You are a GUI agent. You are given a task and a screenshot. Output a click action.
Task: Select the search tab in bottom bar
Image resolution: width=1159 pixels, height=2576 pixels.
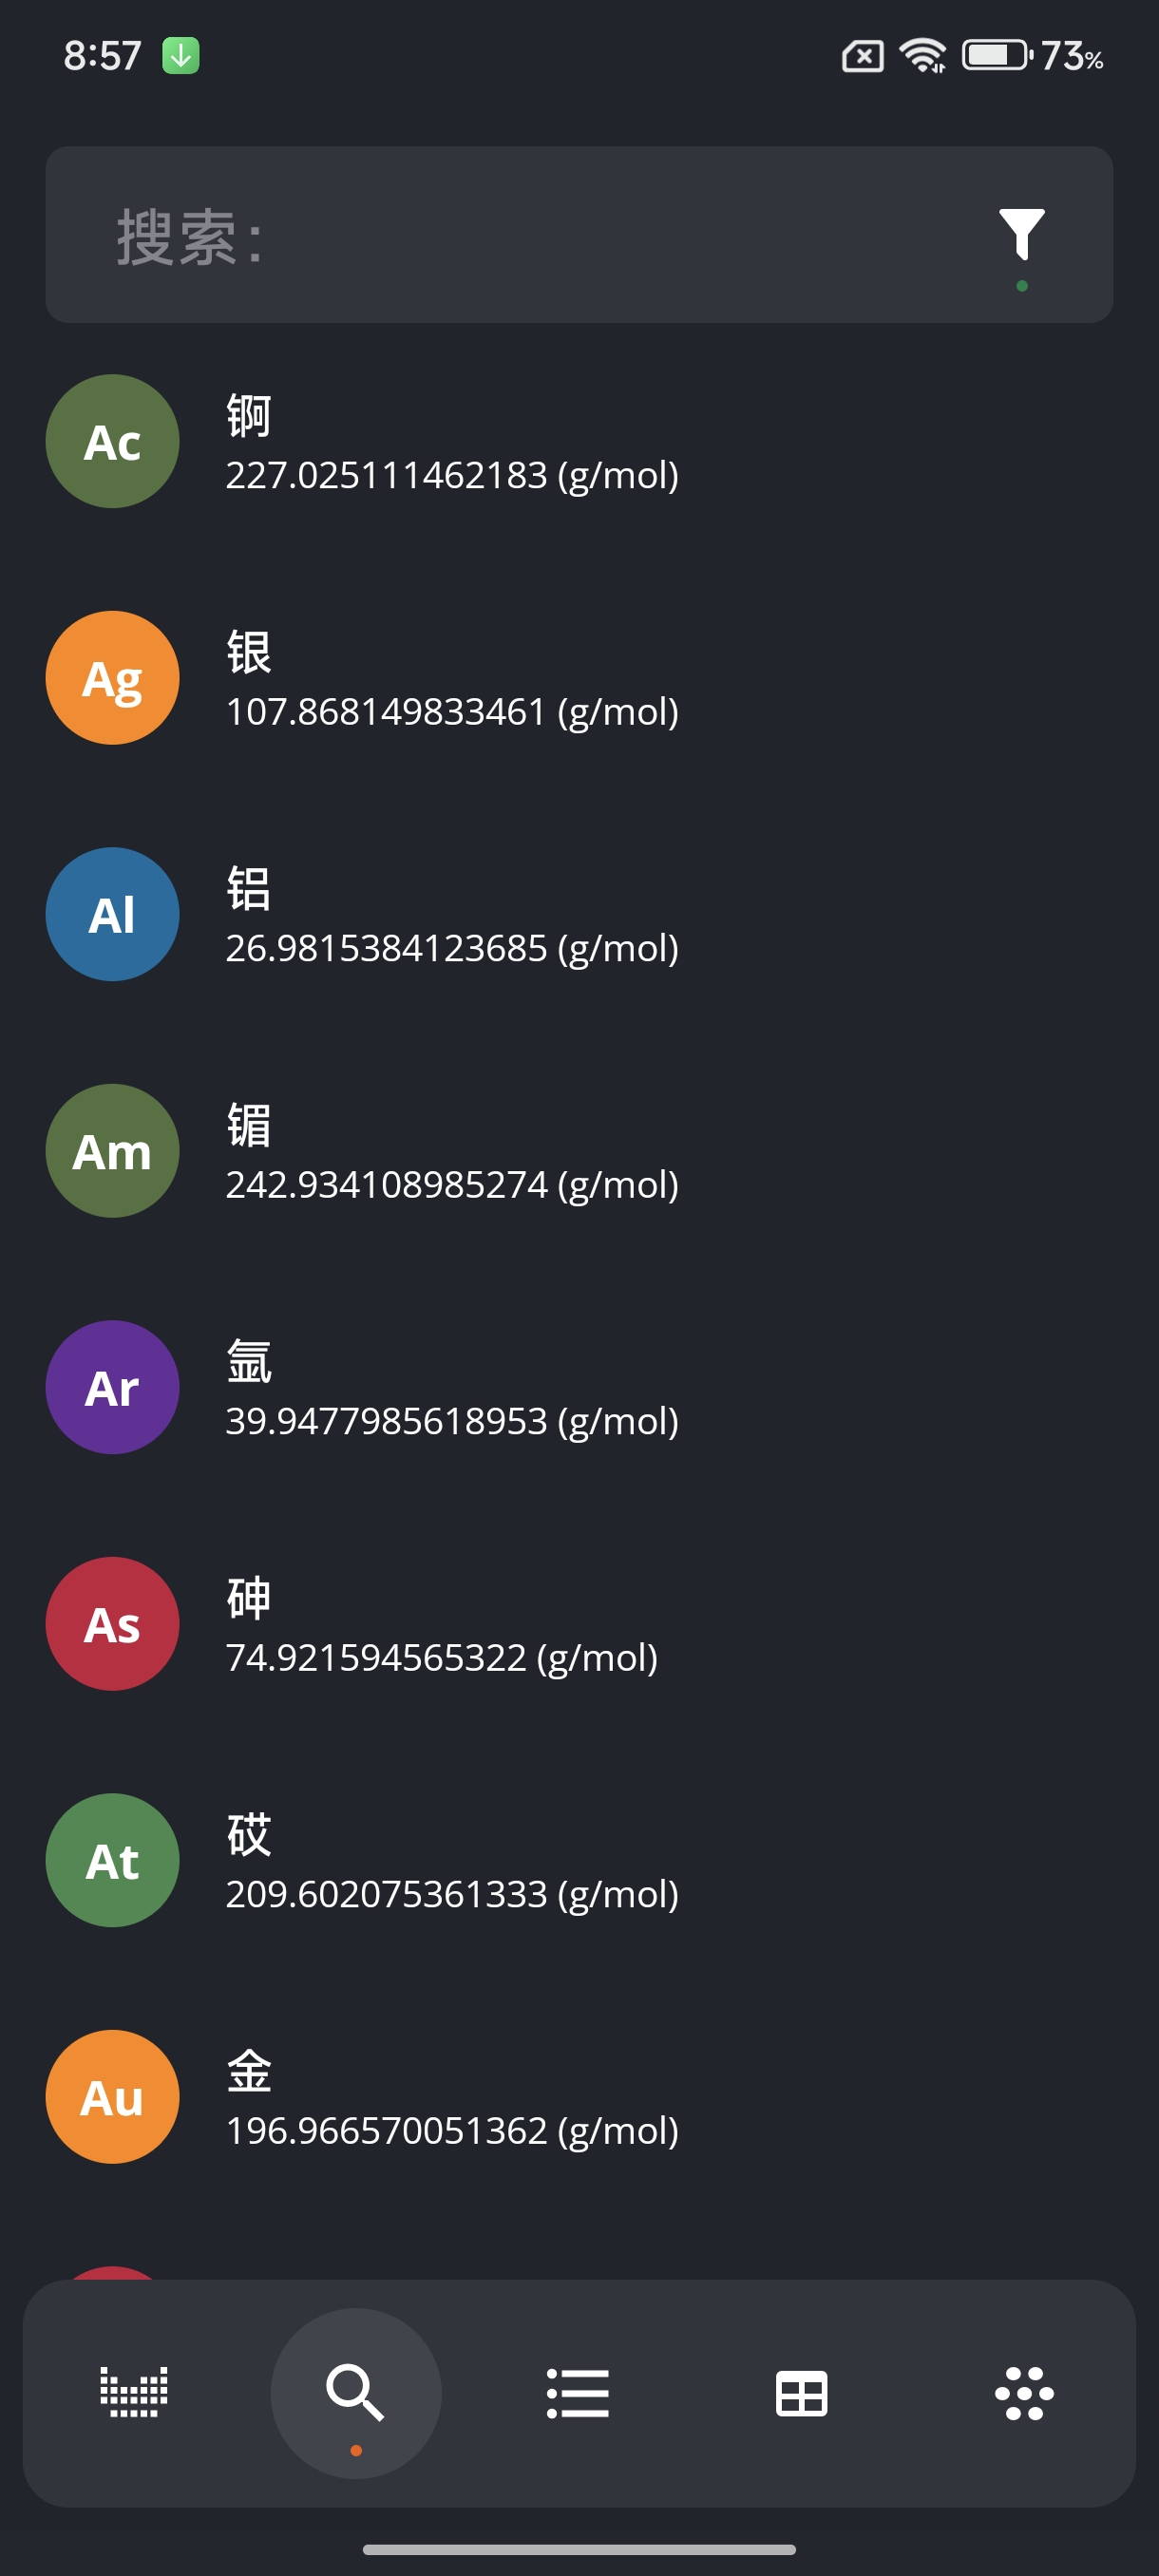[355, 2393]
